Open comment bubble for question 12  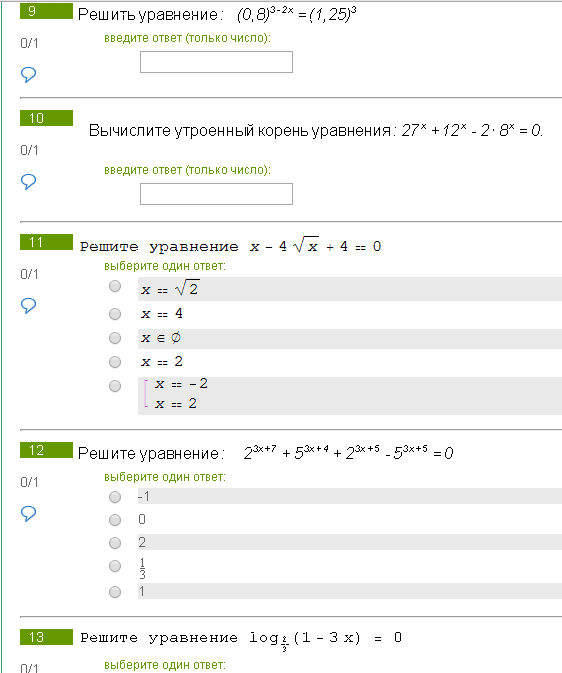[x=28, y=513]
